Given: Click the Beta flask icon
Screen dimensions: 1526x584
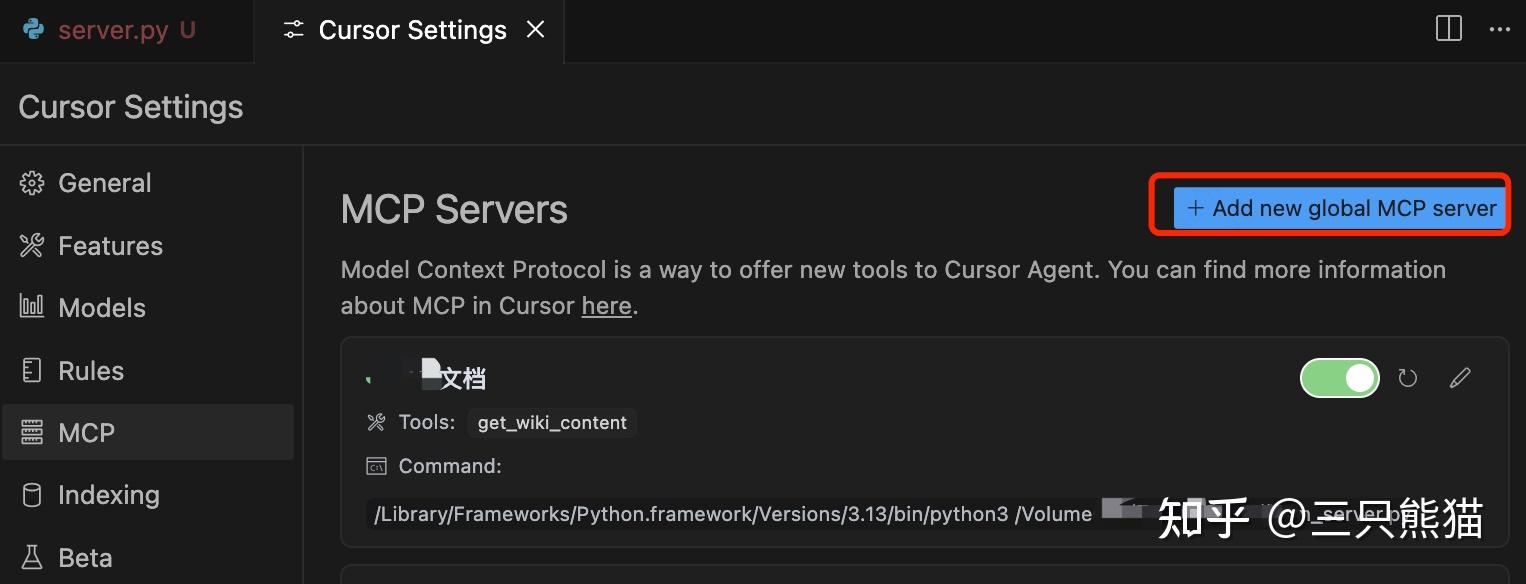Looking at the screenshot, I should 32,557.
